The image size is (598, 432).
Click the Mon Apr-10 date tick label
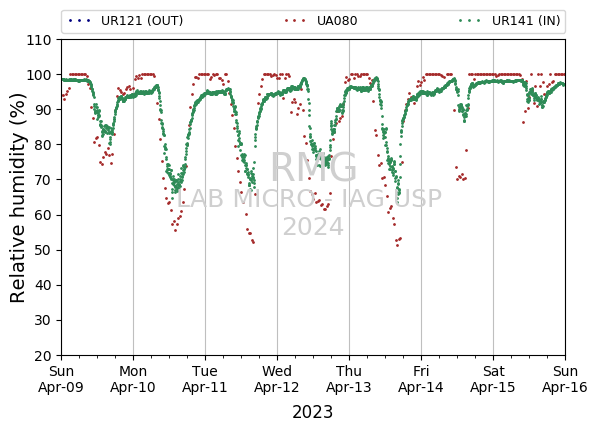[x=133, y=379]
